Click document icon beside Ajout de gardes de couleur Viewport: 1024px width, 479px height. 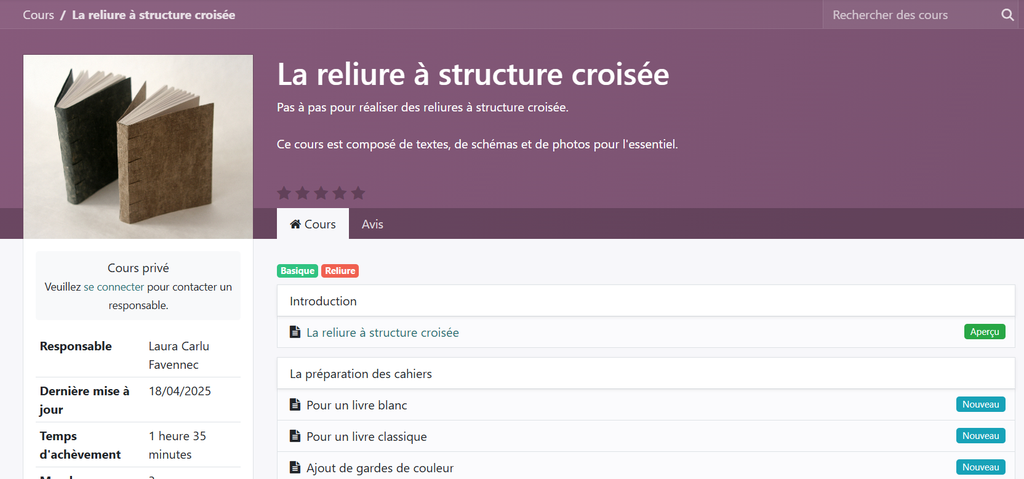click(x=295, y=467)
